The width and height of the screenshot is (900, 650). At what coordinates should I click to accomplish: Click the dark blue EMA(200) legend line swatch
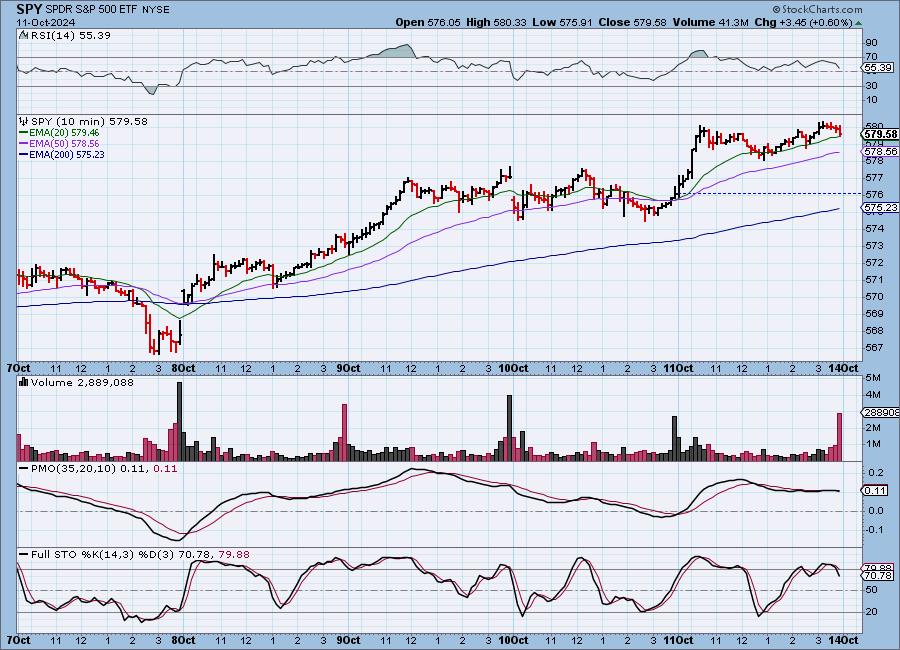click(x=24, y=154)
